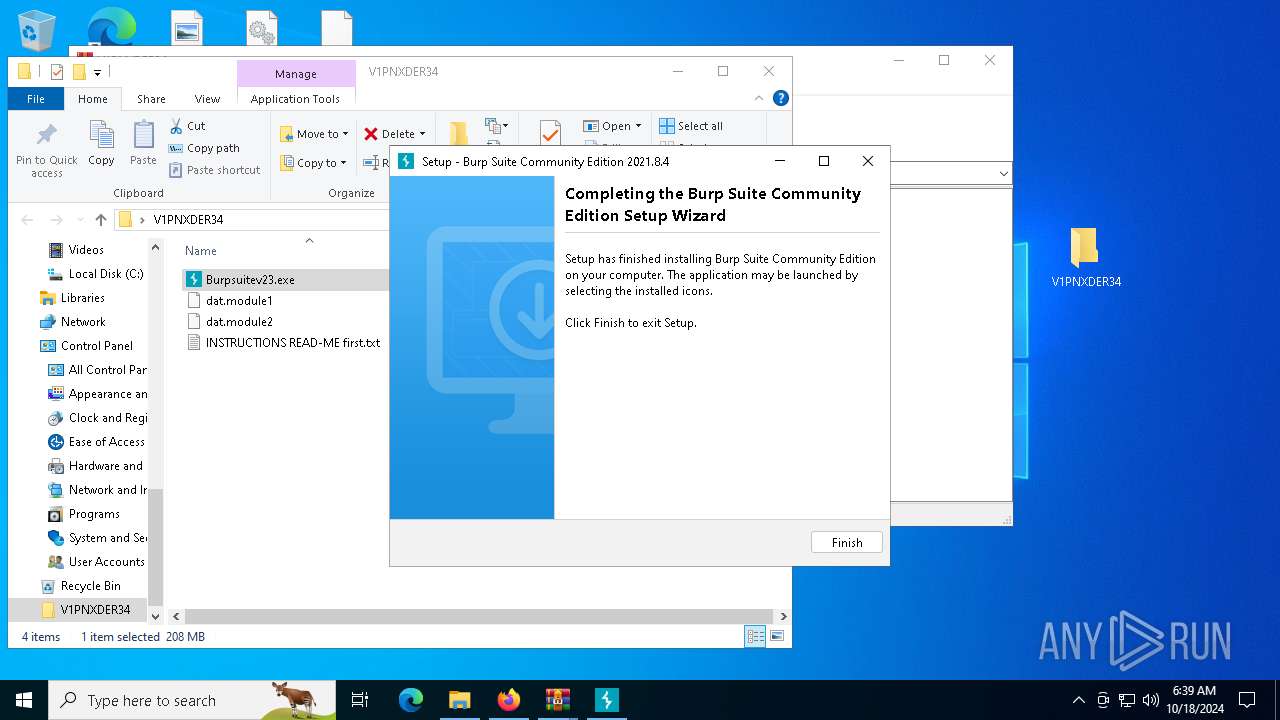The image size is (1280, 720).
Task: Switch to the View ribbon tab
Action: pyautogui.click(x=207, y=99)
